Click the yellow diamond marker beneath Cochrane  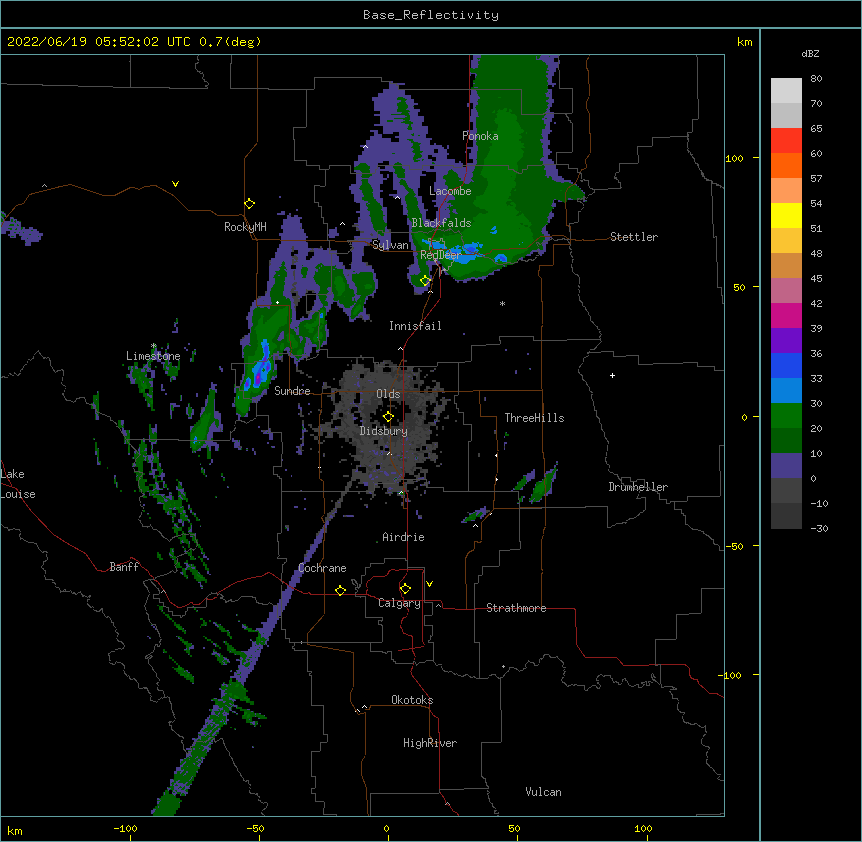(x=340, y=590)
